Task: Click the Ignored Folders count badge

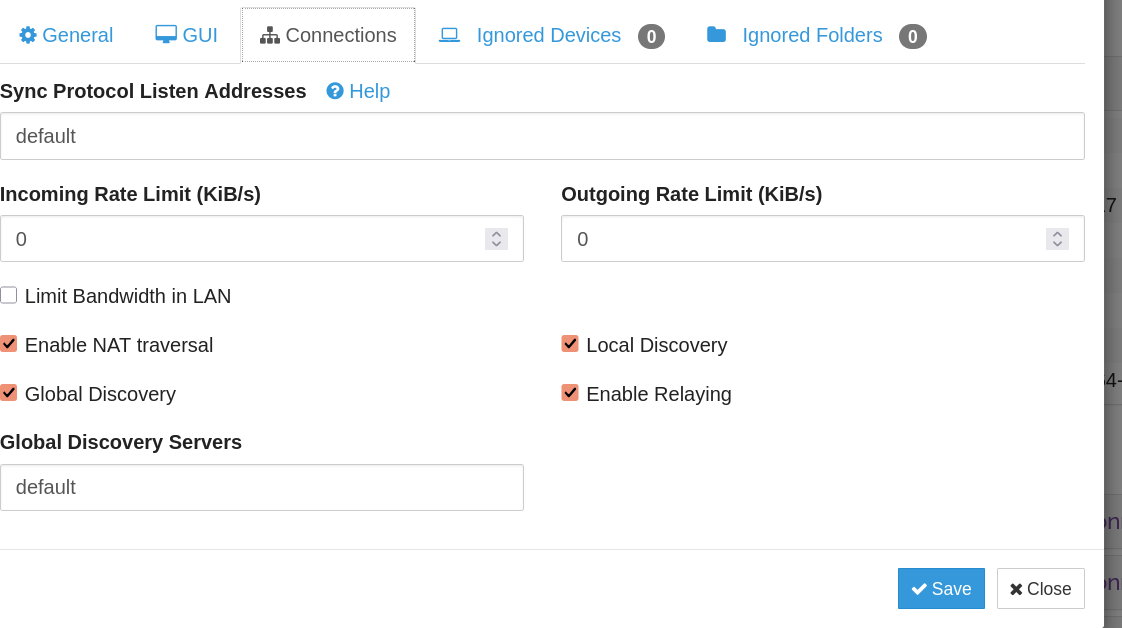Action: pyautogui.click(x=912, y=37)
